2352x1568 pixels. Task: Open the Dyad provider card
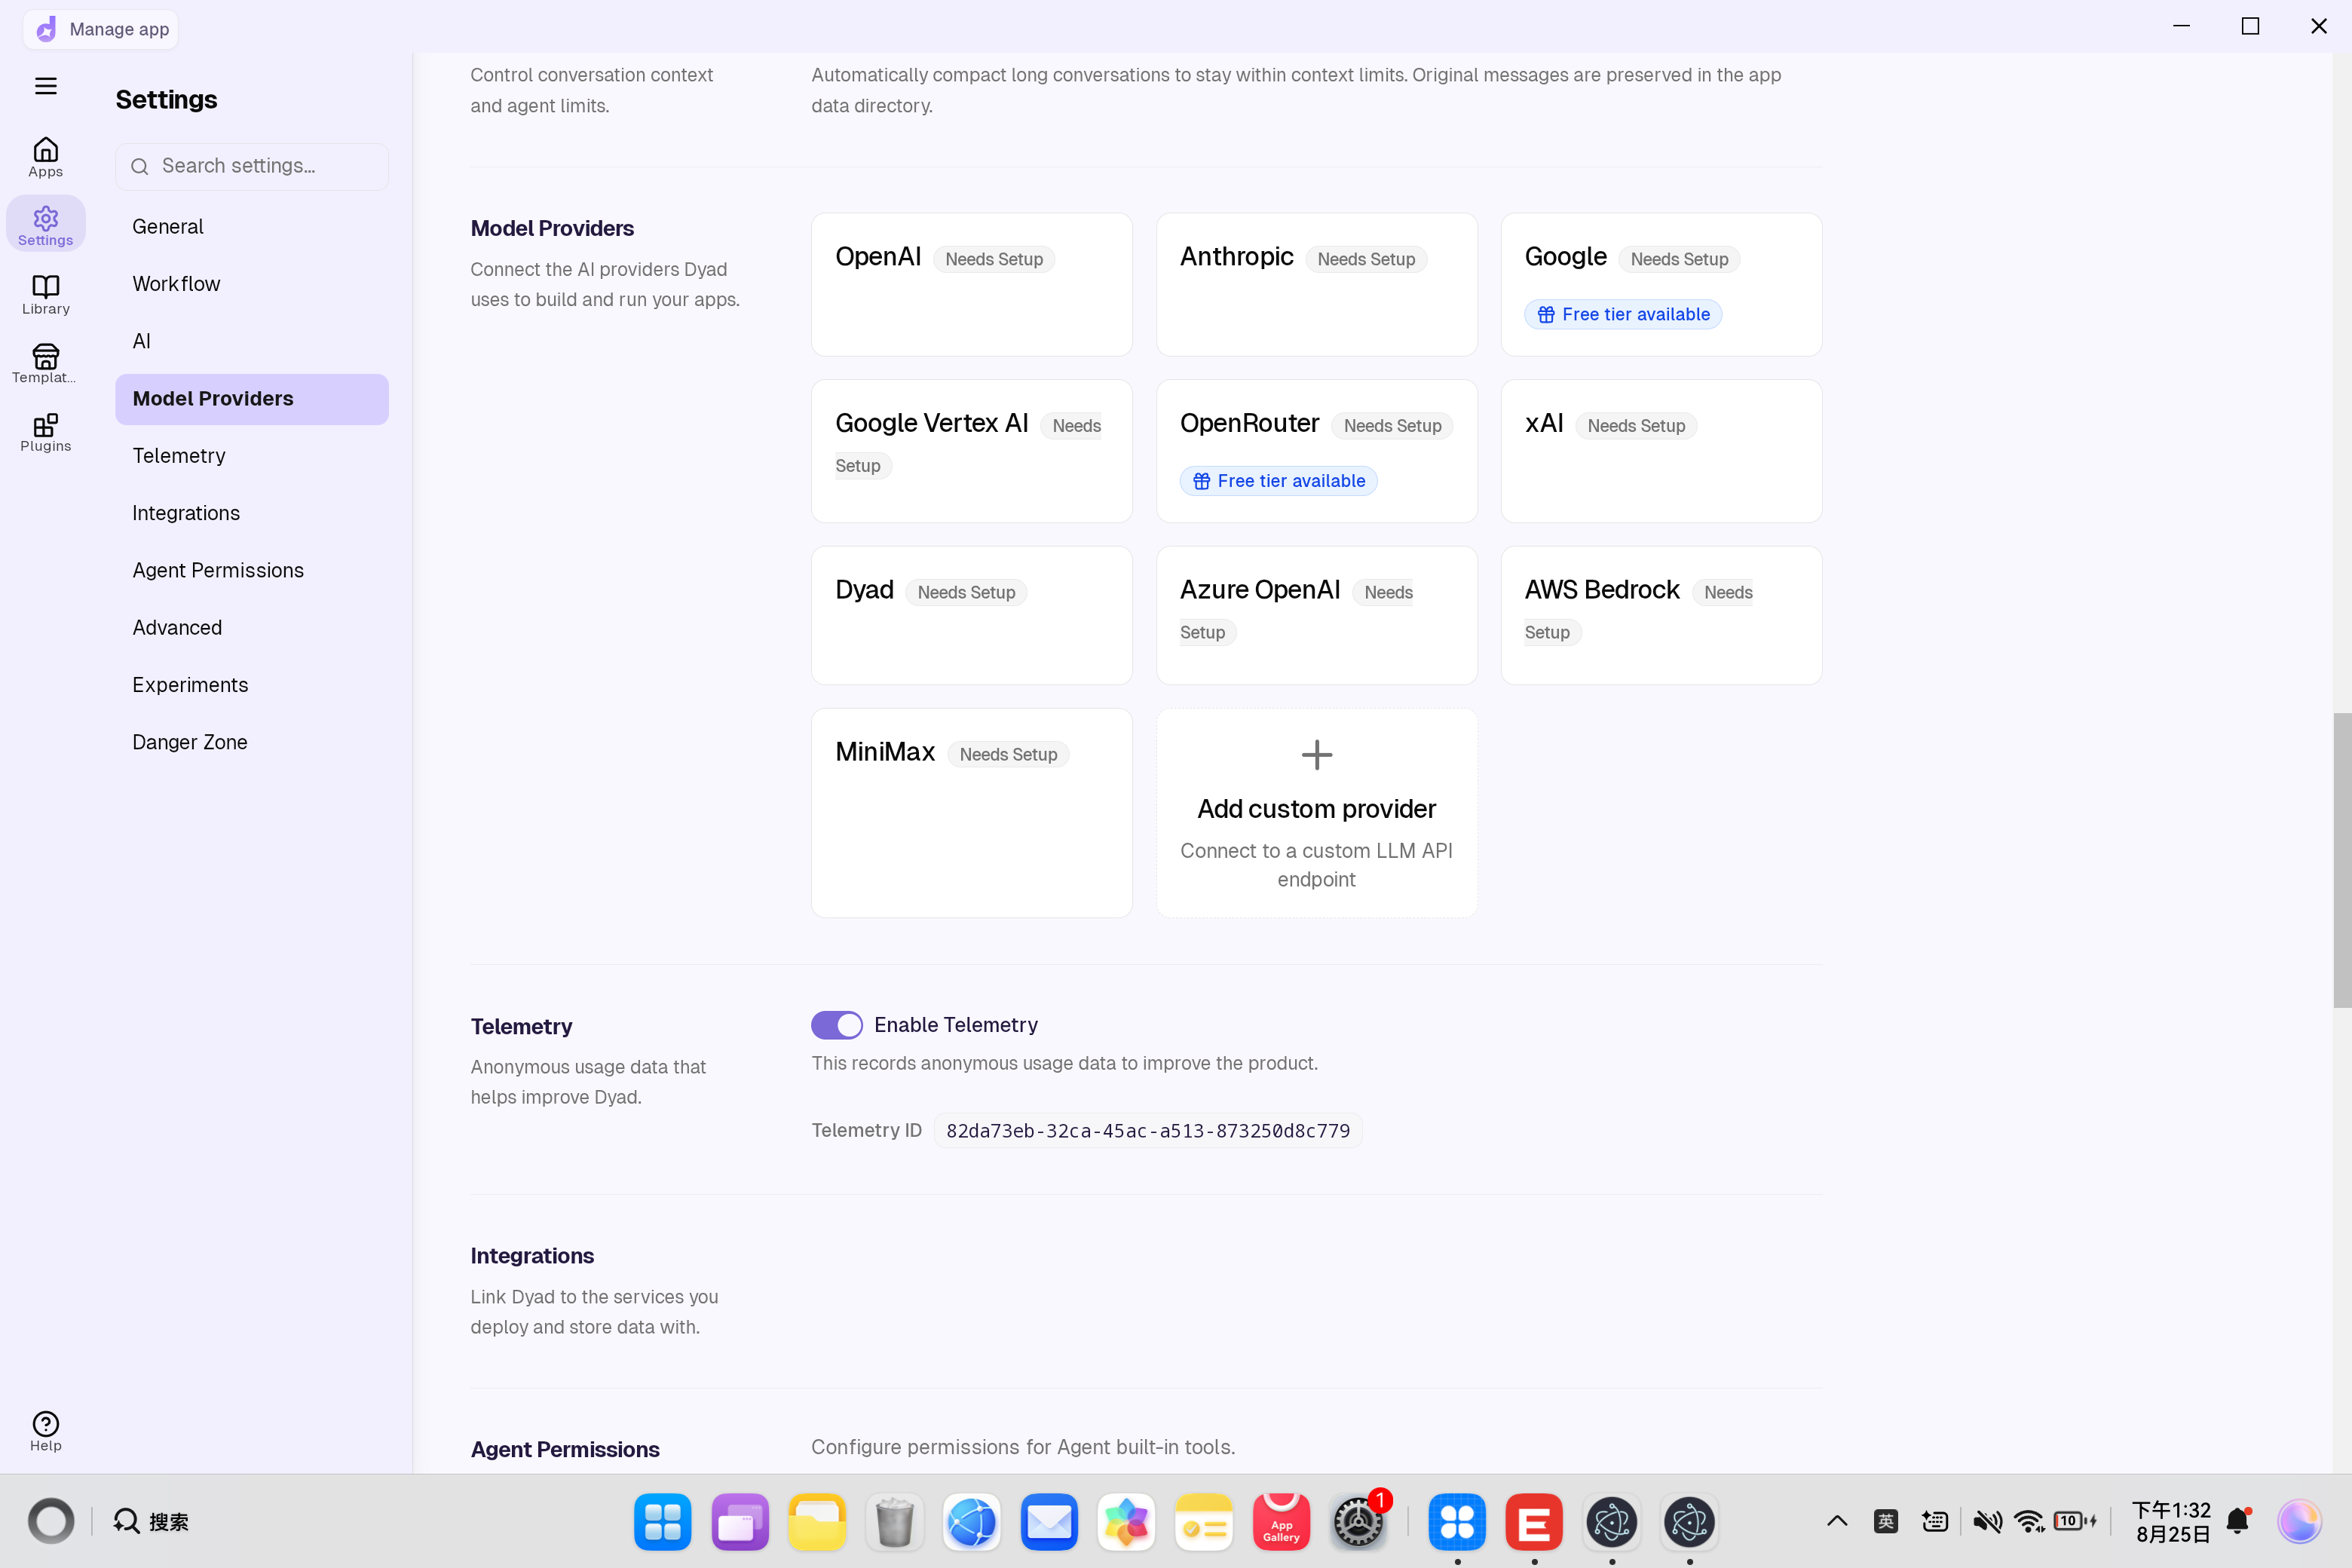tap(972, 615)
